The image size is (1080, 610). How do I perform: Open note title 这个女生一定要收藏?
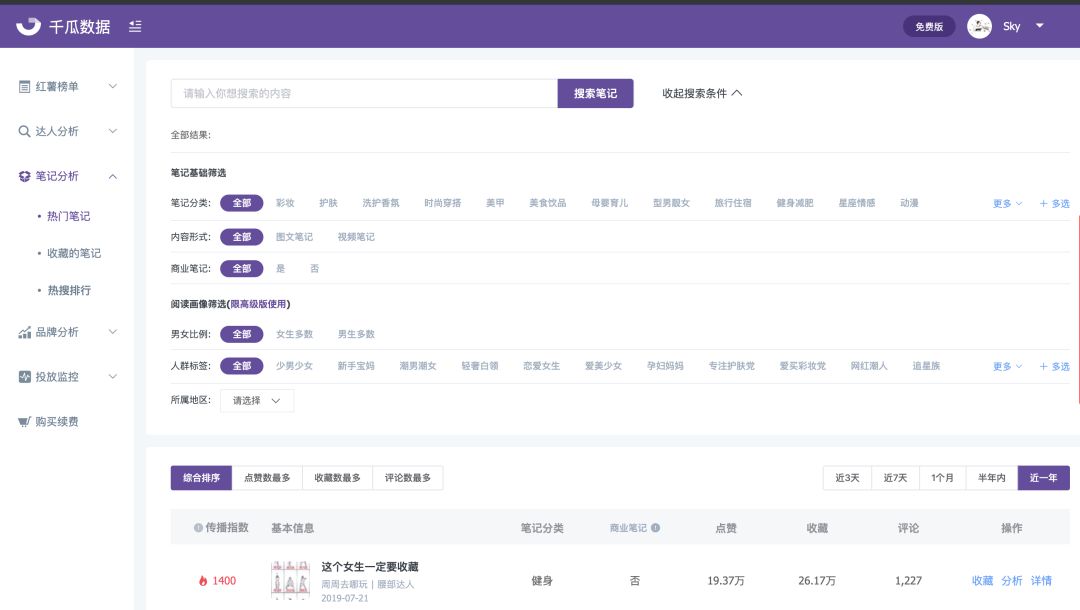370,567
